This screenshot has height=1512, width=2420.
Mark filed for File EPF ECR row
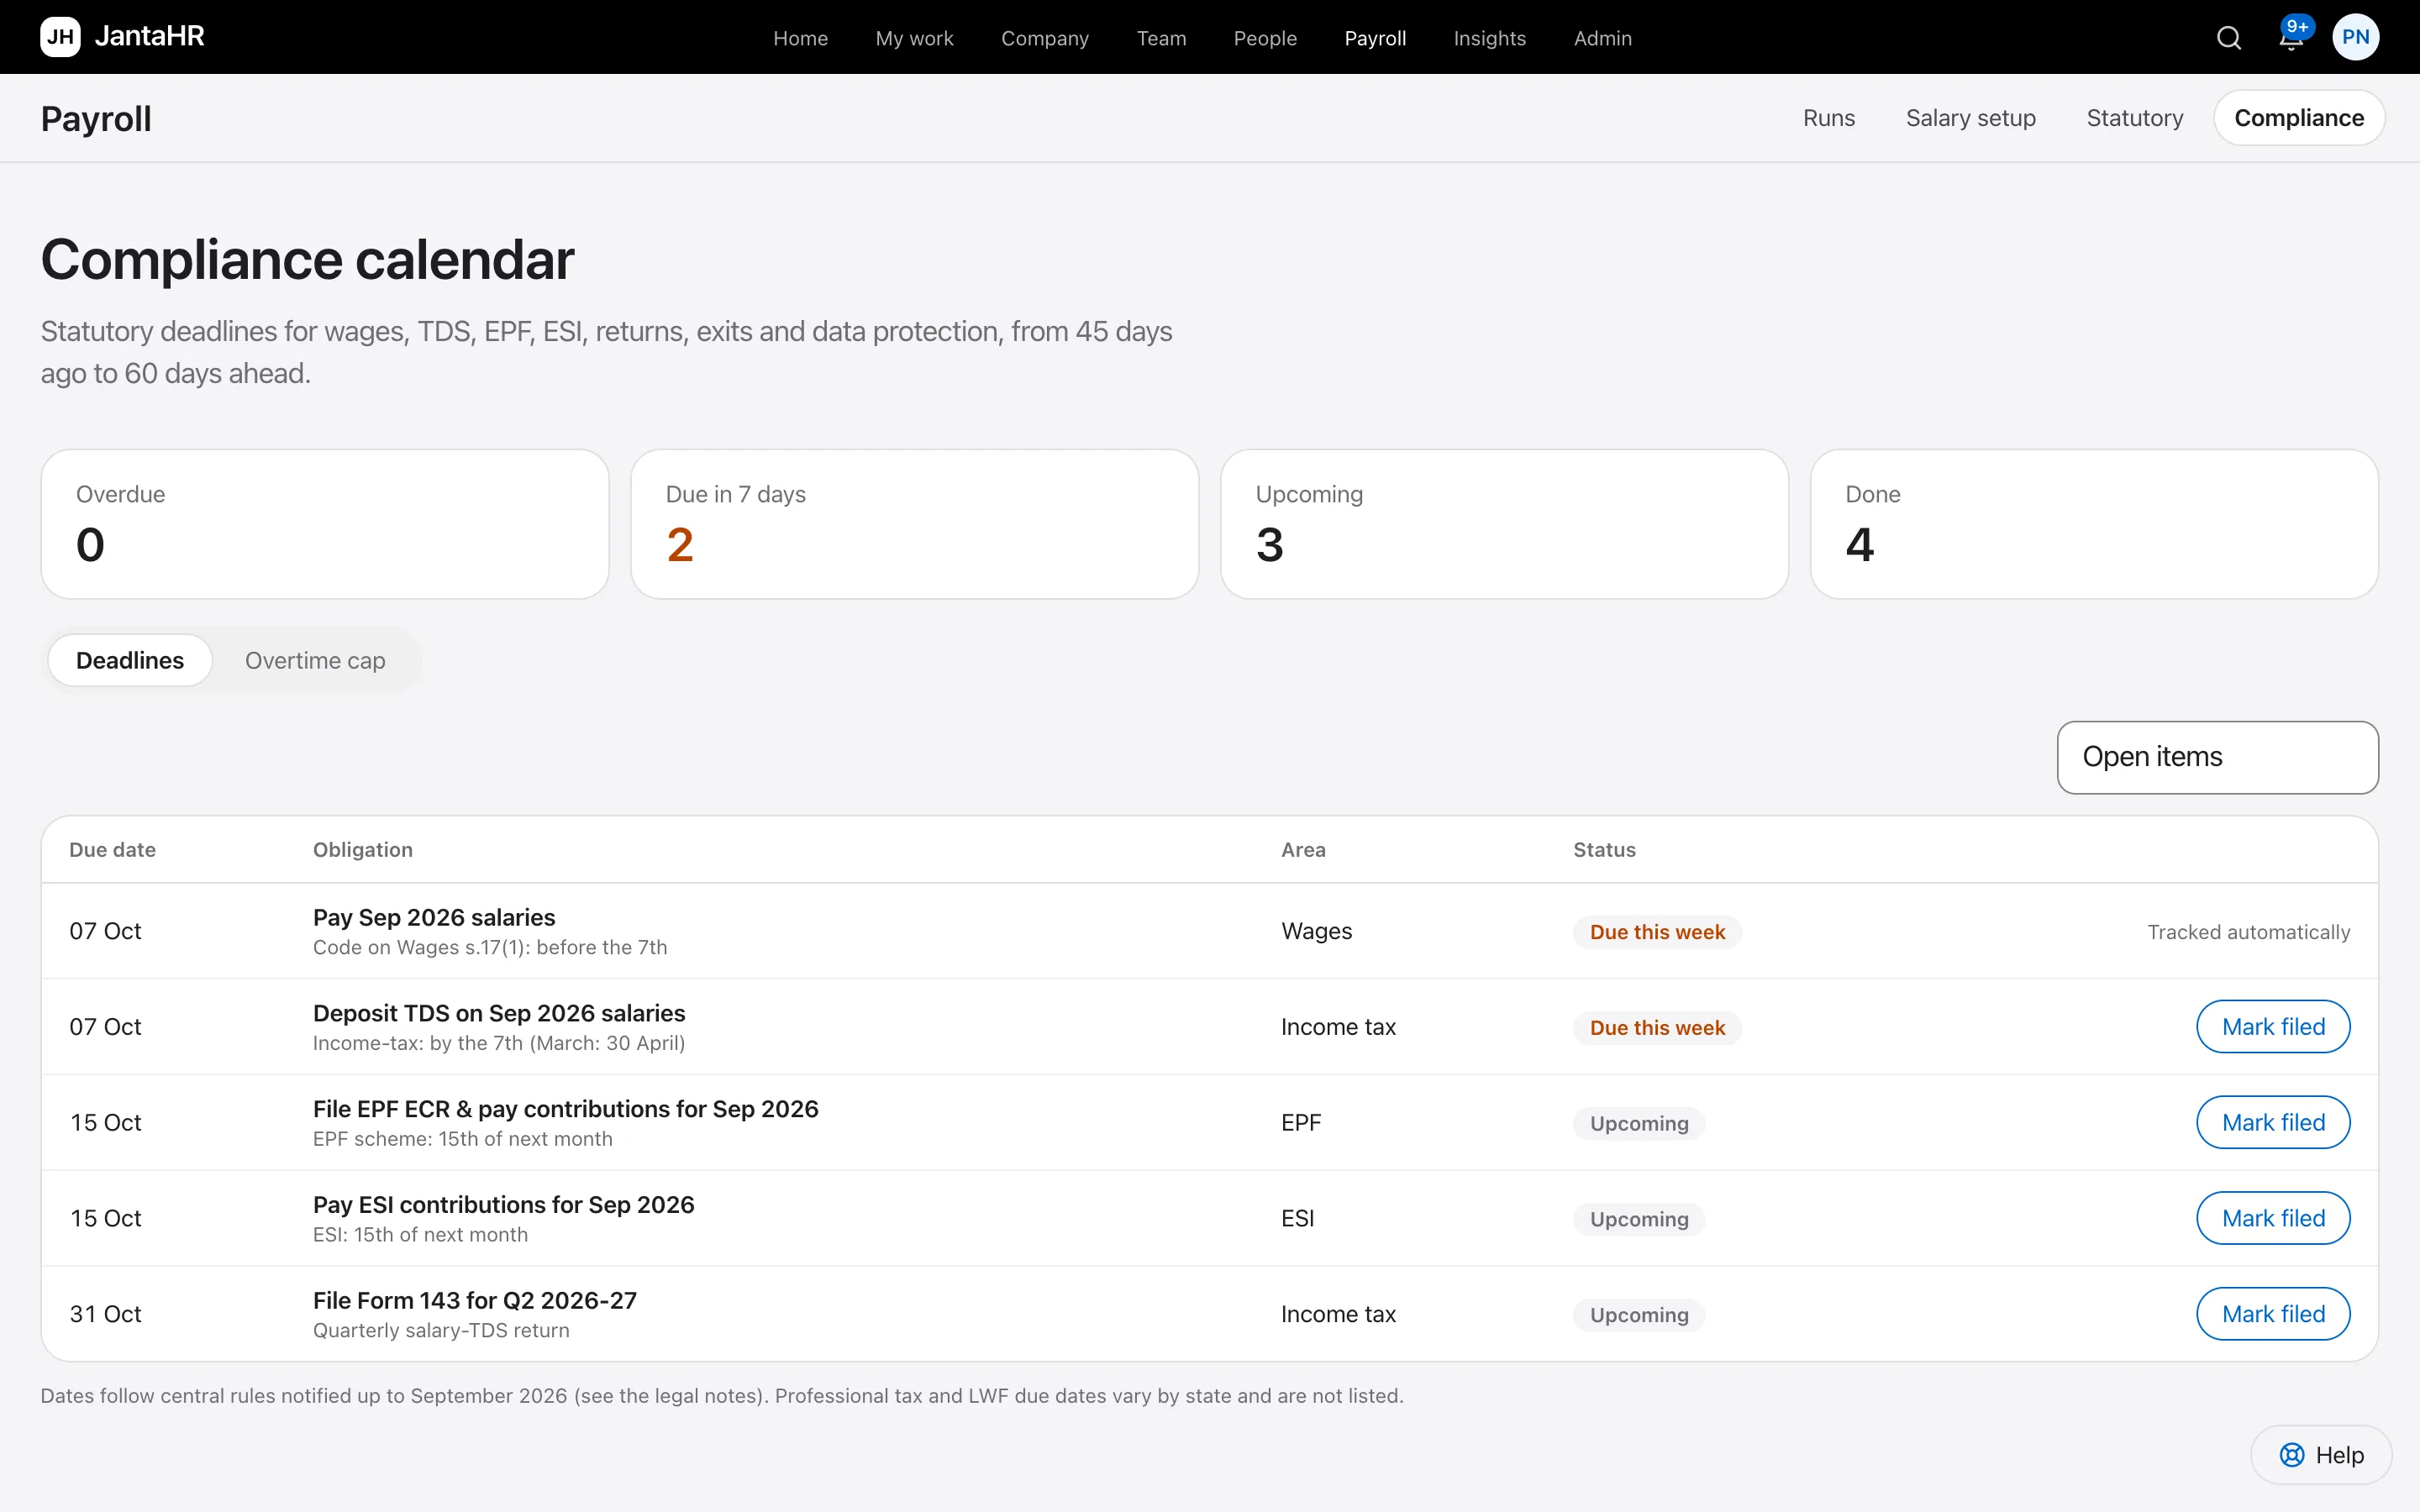click(2272, 1122)
